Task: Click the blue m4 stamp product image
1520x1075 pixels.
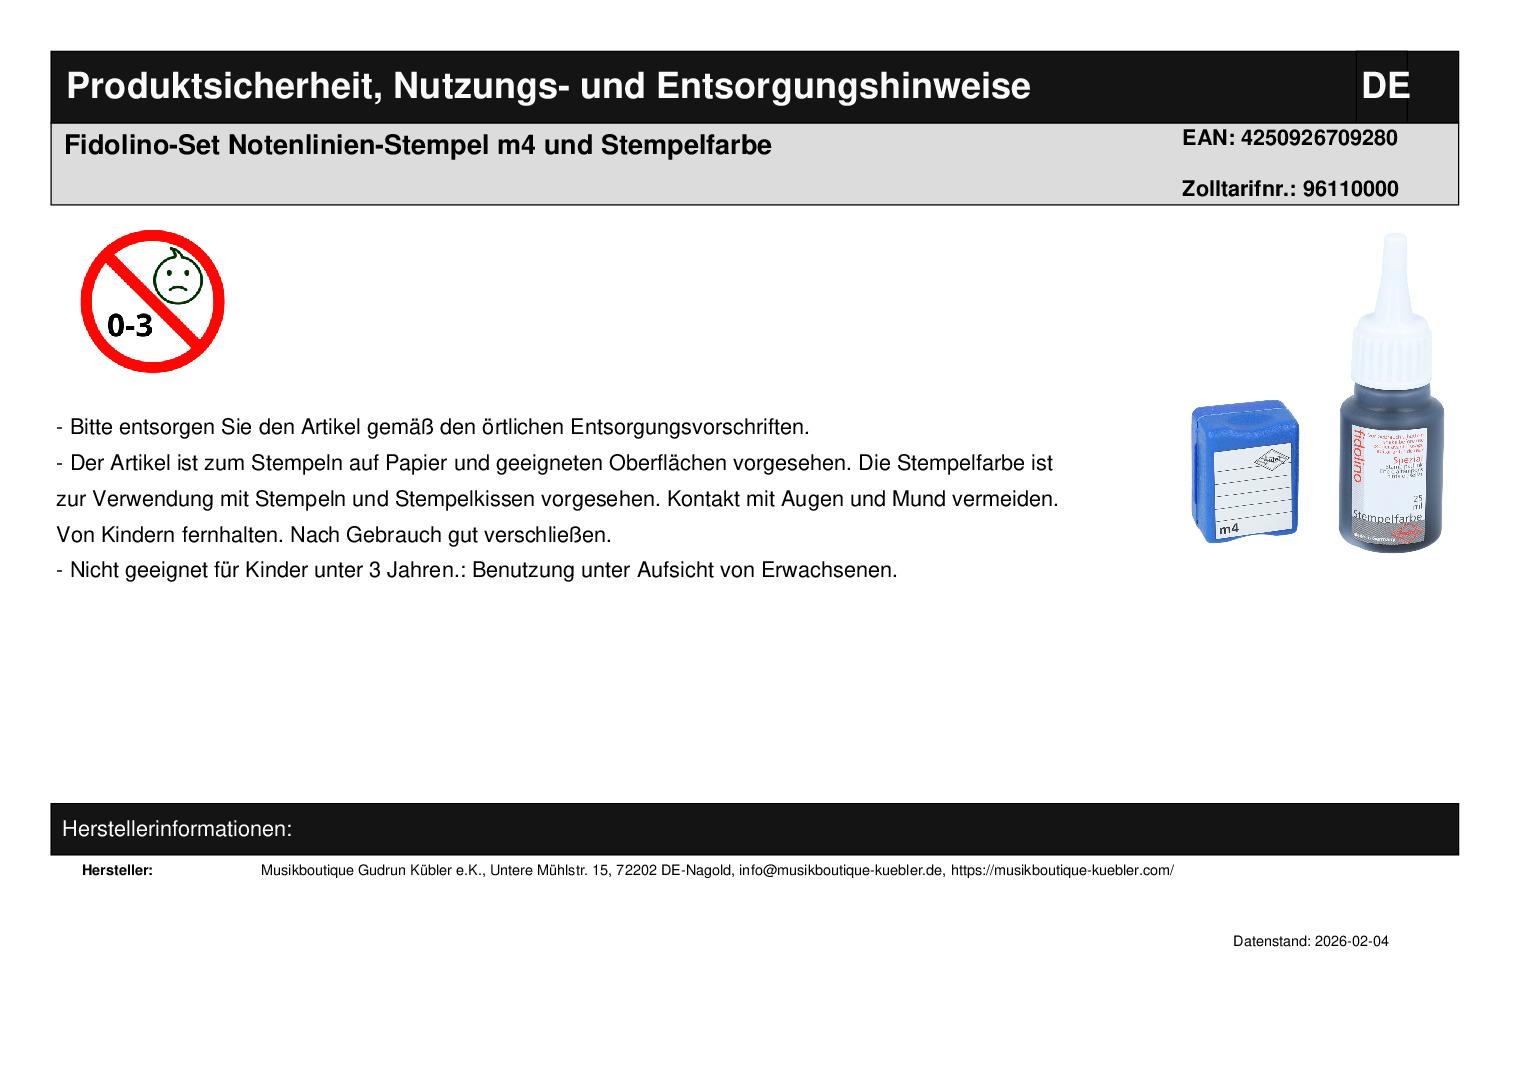Action: tap(1242, 472)
